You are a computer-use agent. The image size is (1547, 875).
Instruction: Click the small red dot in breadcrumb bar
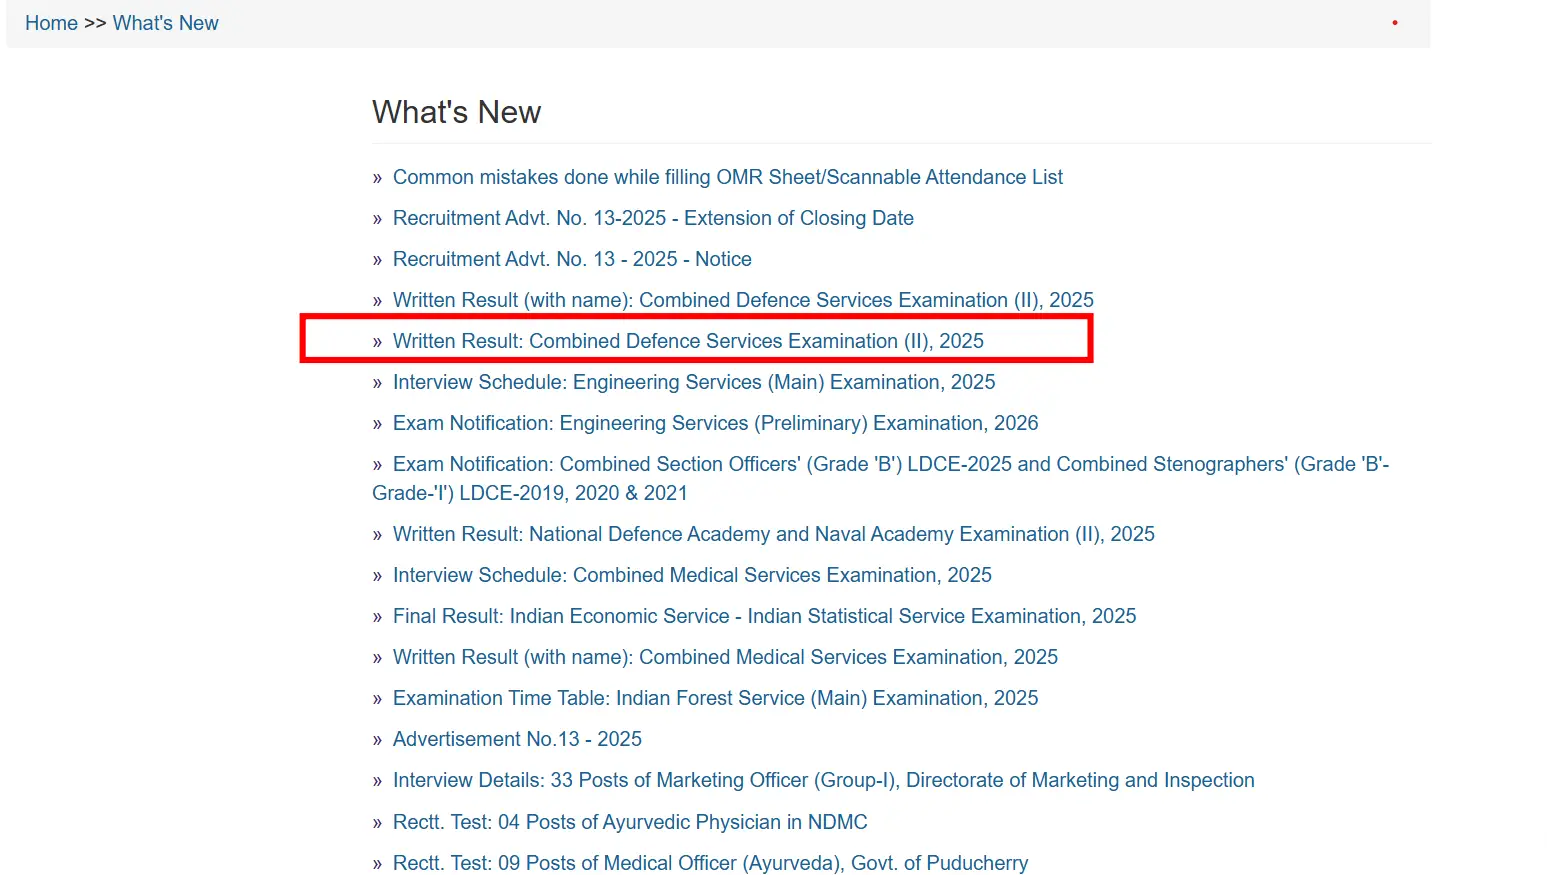(1394, 23)
